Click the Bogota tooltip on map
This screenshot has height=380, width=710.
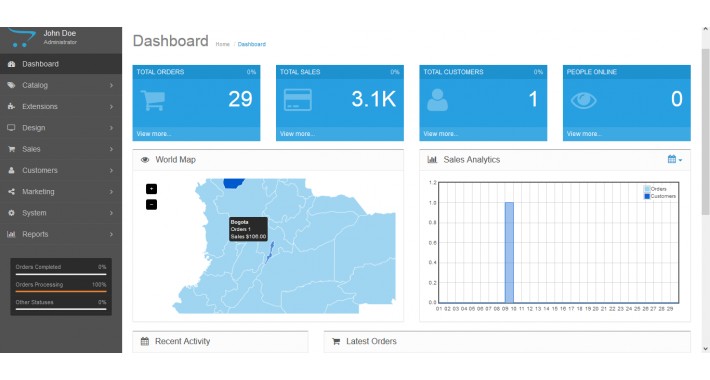tap(248, 229)
